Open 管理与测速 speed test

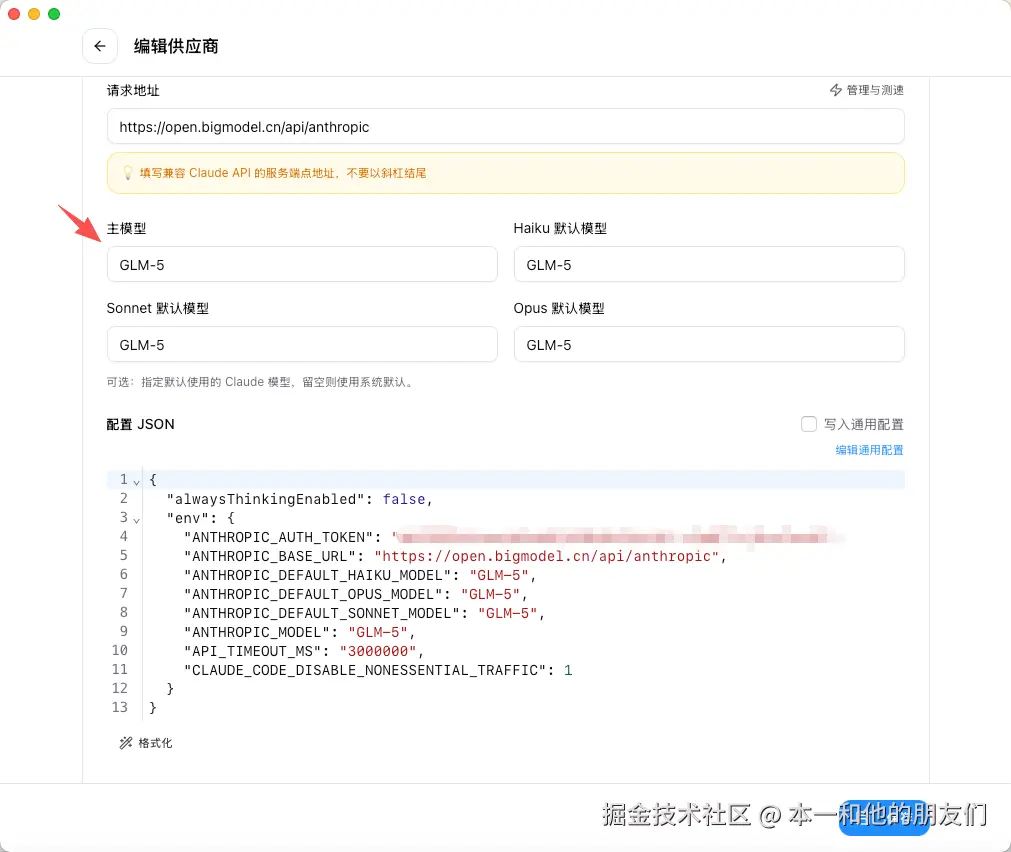click(867, 90)
